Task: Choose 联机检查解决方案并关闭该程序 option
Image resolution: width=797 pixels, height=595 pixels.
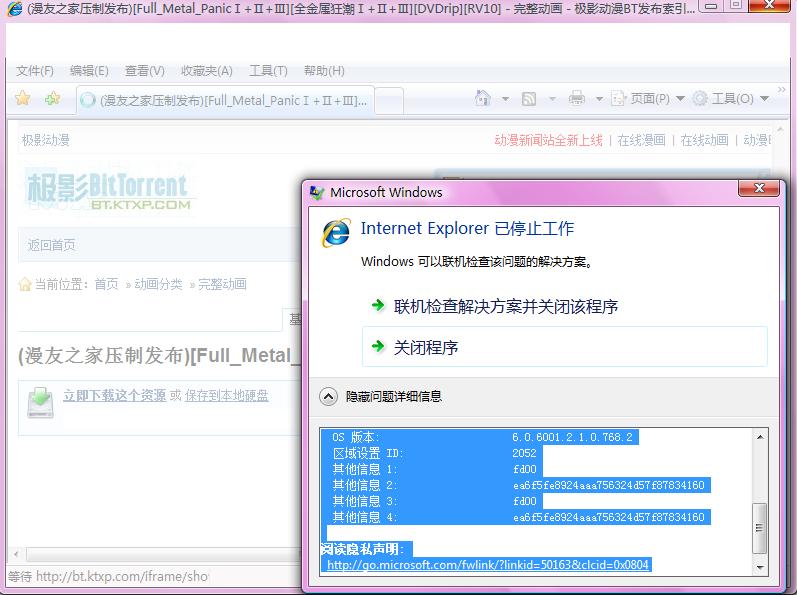Action: 505,306
